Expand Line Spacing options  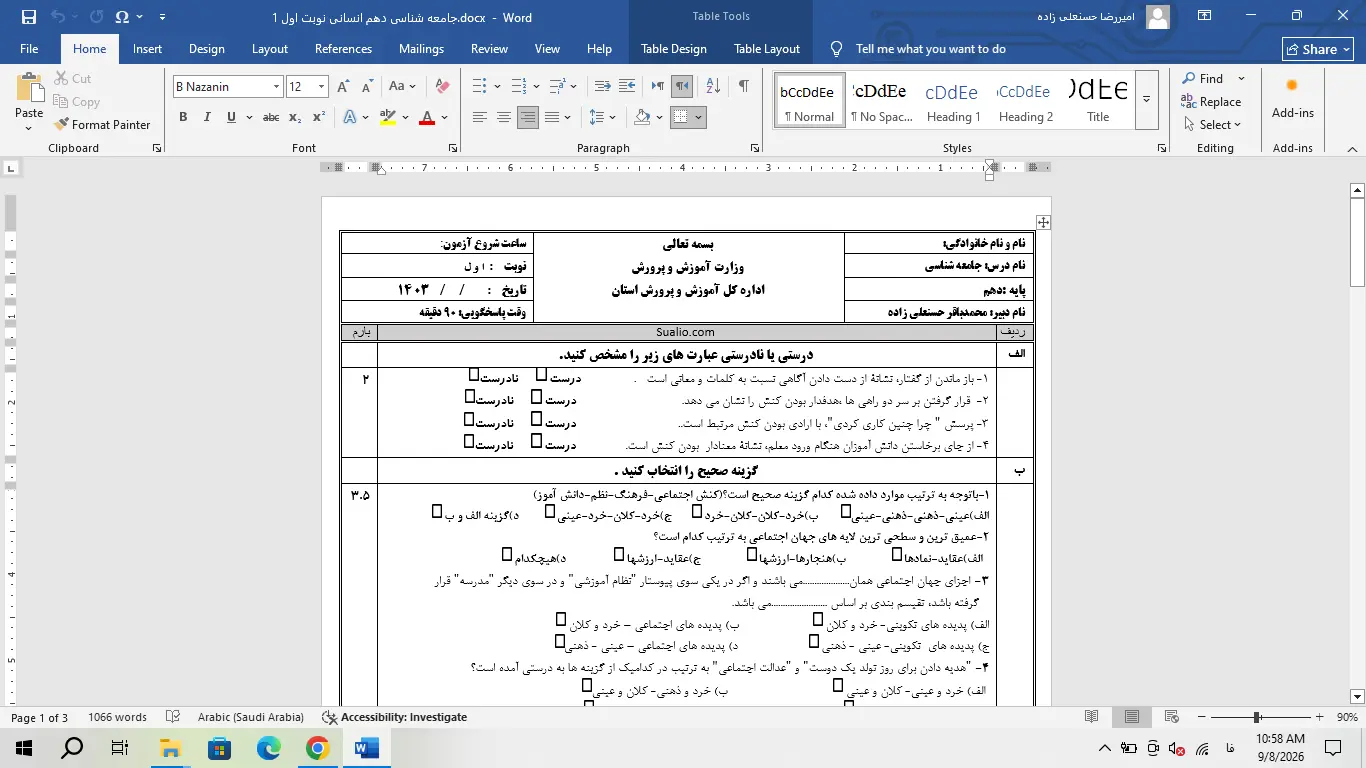pyautogui.click(x=612, y=117)
